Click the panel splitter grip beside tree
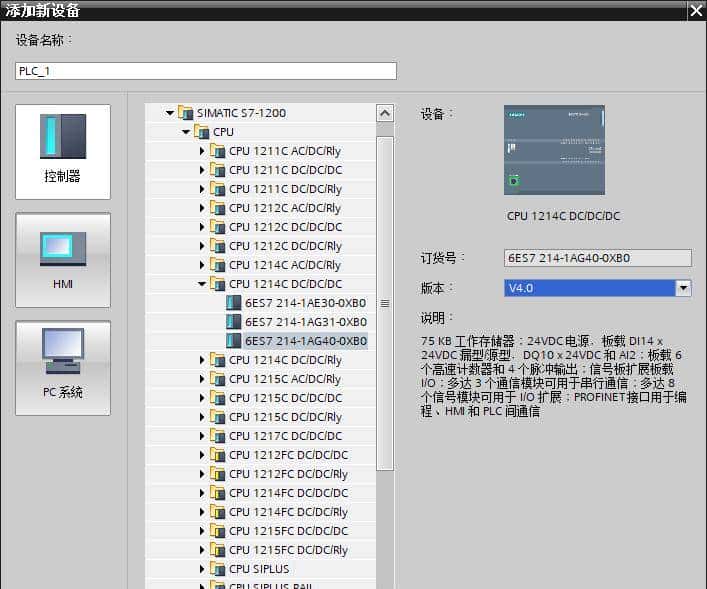This screenshot has height=589, width=707. (x=385, y=304)
